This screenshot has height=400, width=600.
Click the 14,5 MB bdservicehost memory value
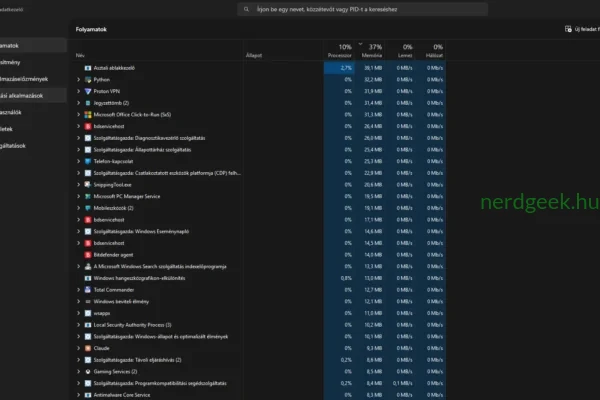[x=373, y=243]
